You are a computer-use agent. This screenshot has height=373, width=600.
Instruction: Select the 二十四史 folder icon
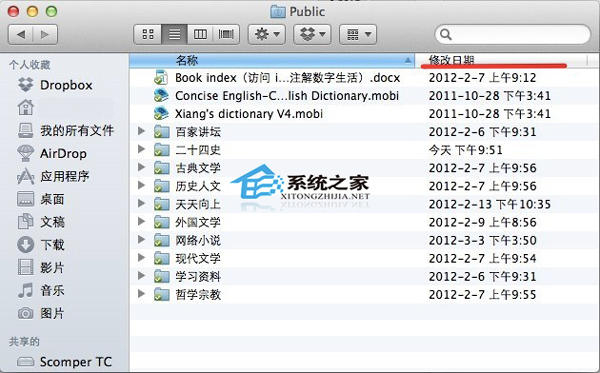point(161,150)
